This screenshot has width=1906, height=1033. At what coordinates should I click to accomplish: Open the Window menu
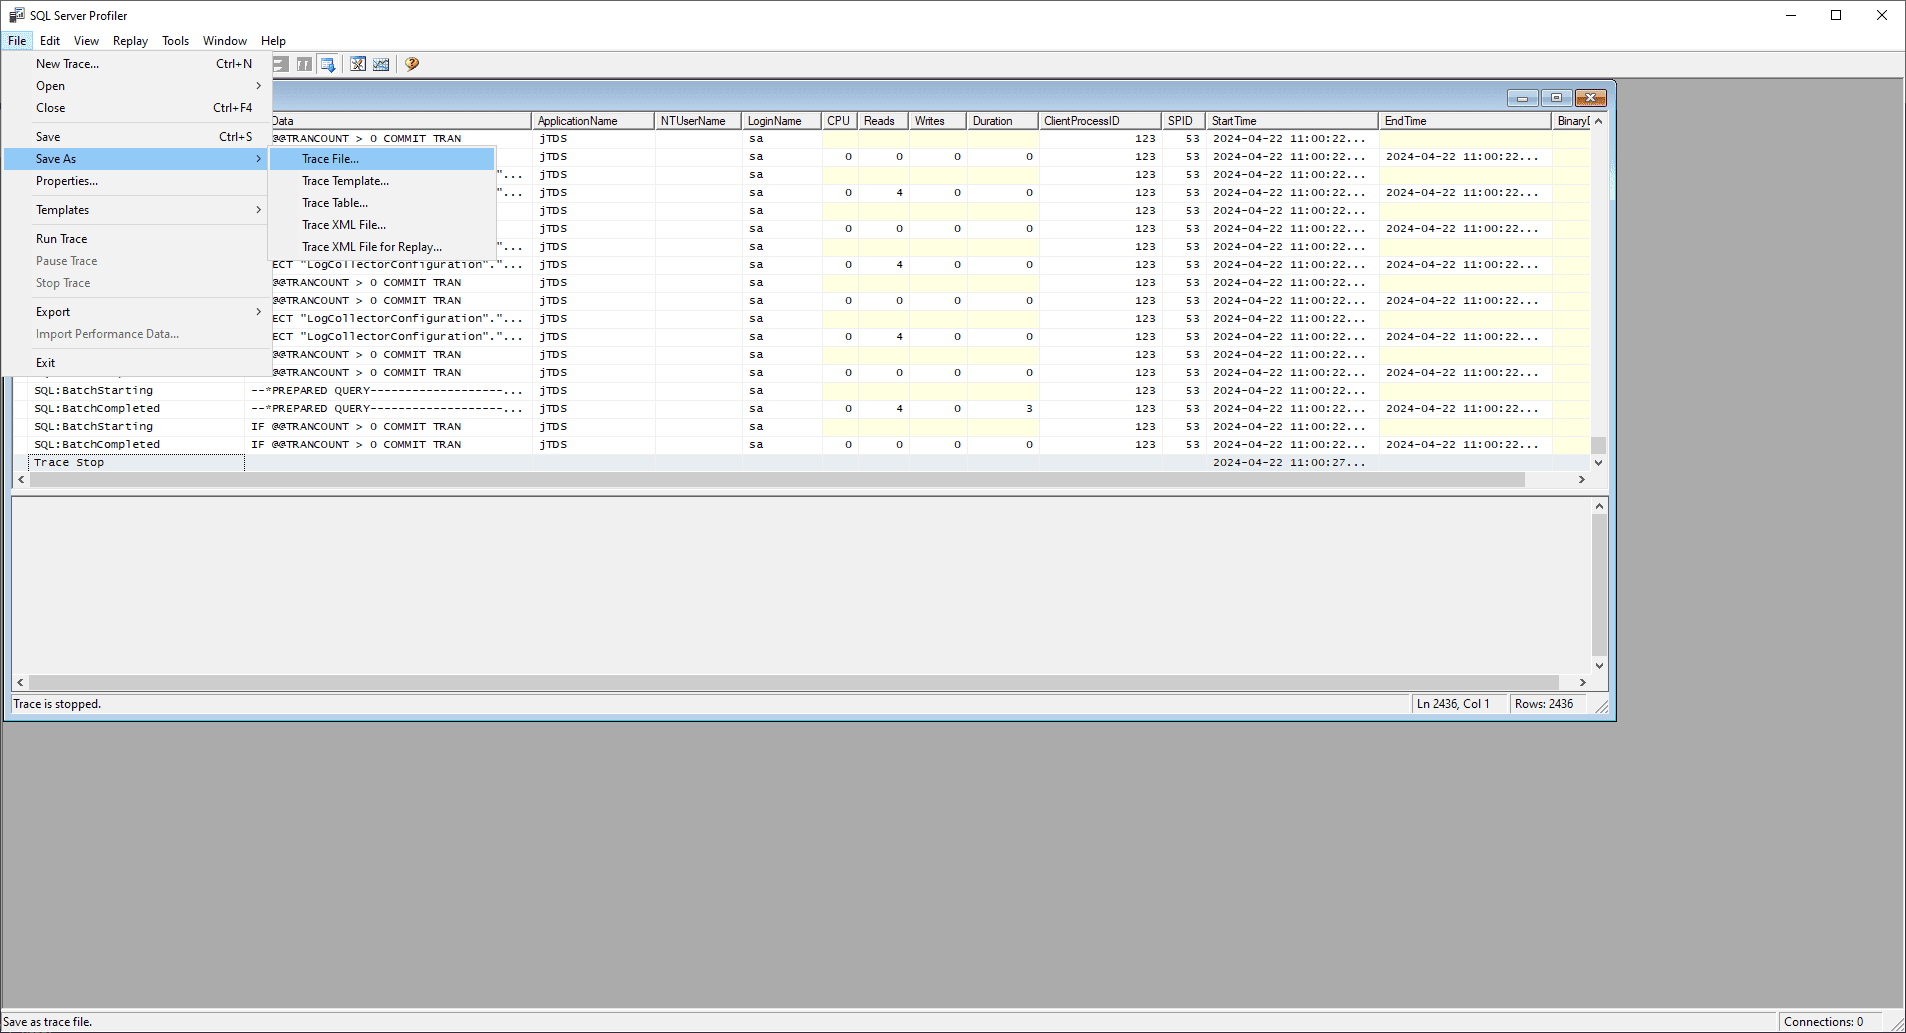(225, 41)
